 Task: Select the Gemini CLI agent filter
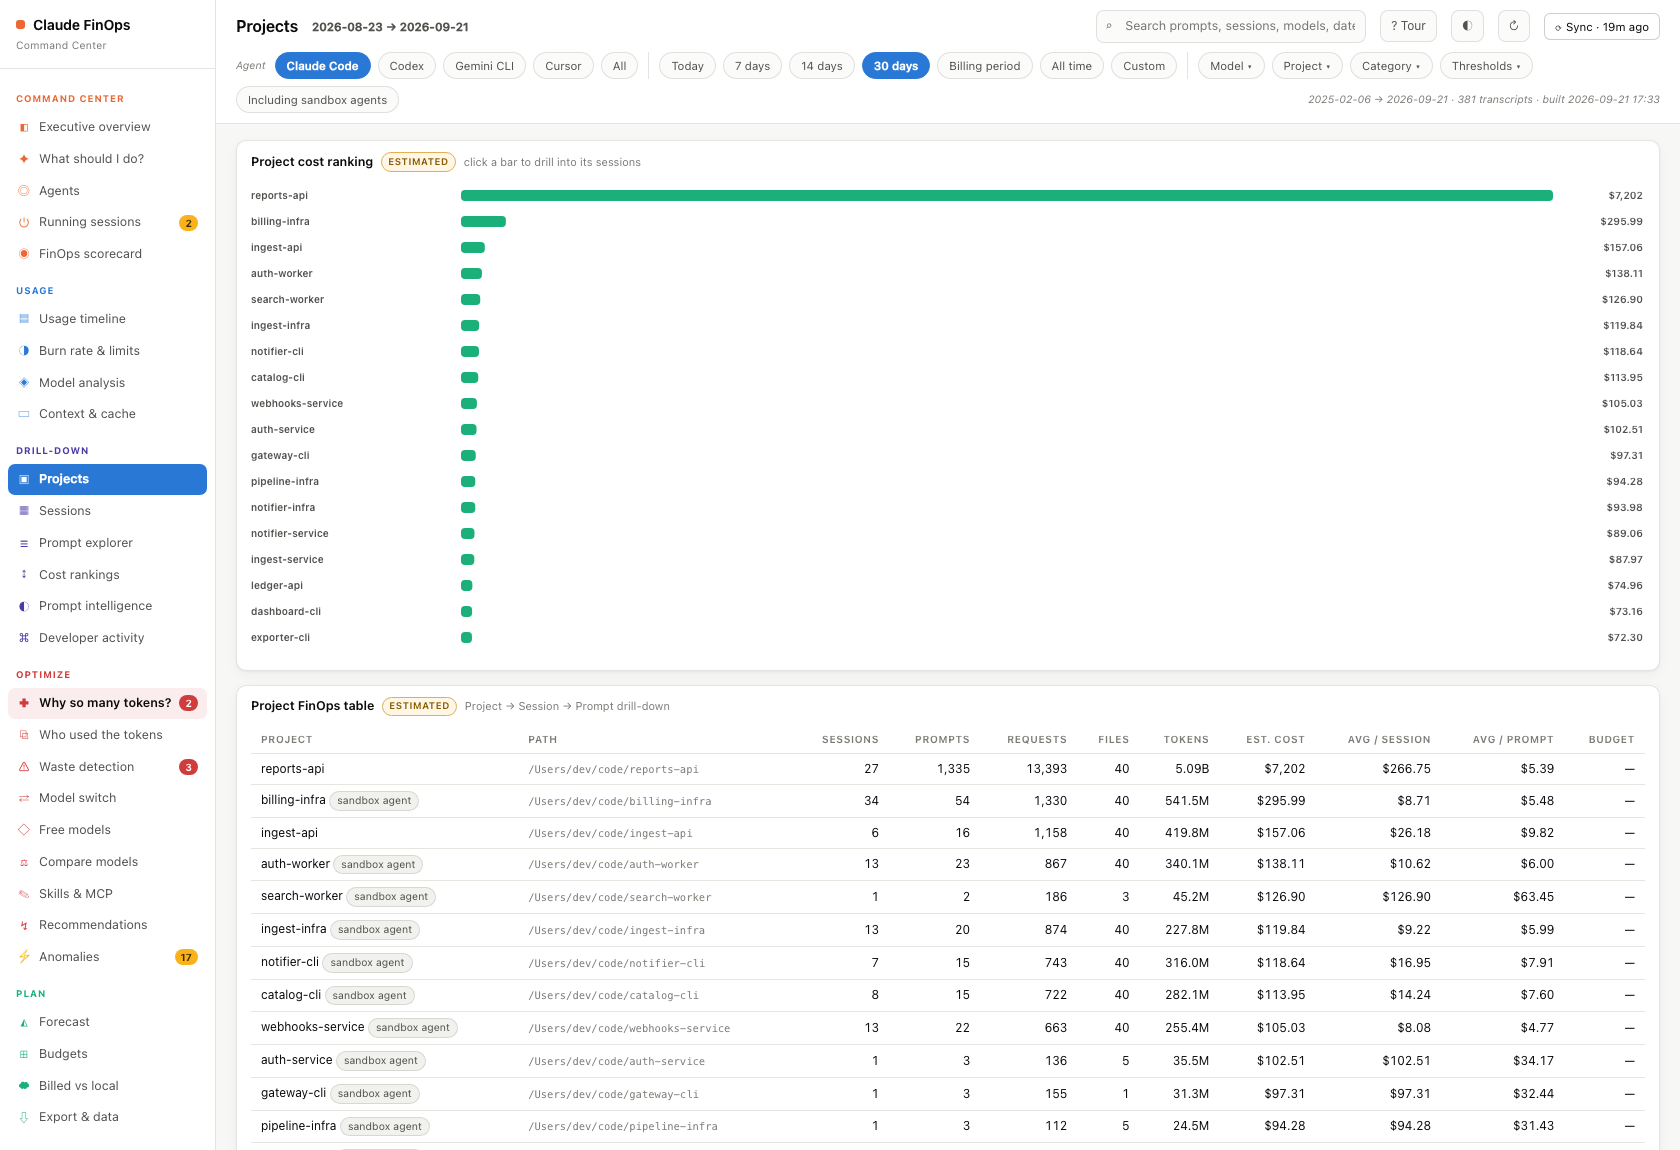pos(485,66)
